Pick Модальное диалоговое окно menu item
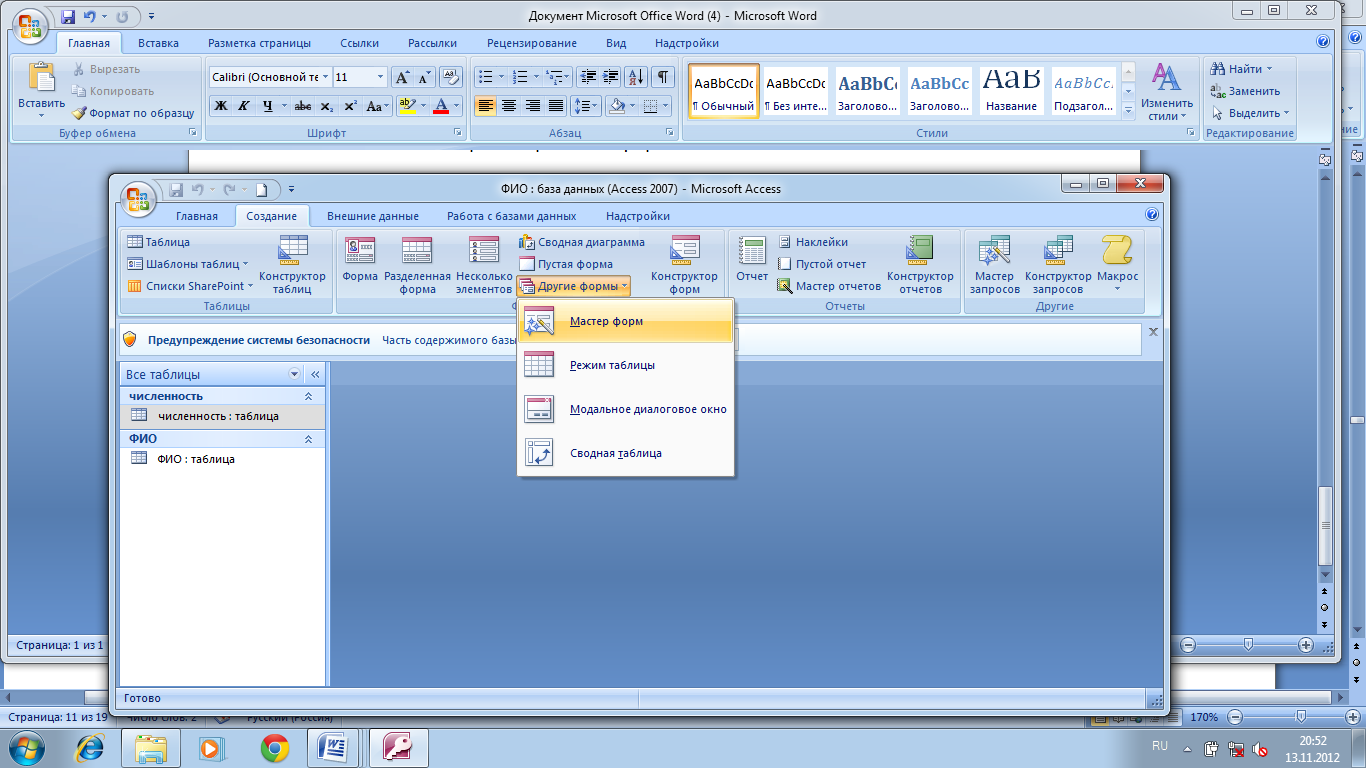Viewport: 1366px width, 768px height. coord(626,409)
